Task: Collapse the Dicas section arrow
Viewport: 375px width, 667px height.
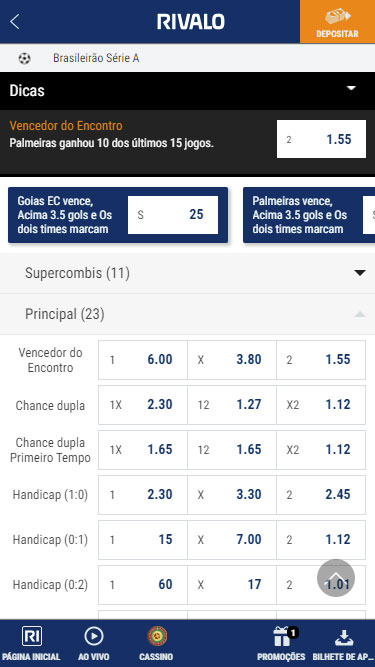Action: pyautogui.click(x=351, y=88)
